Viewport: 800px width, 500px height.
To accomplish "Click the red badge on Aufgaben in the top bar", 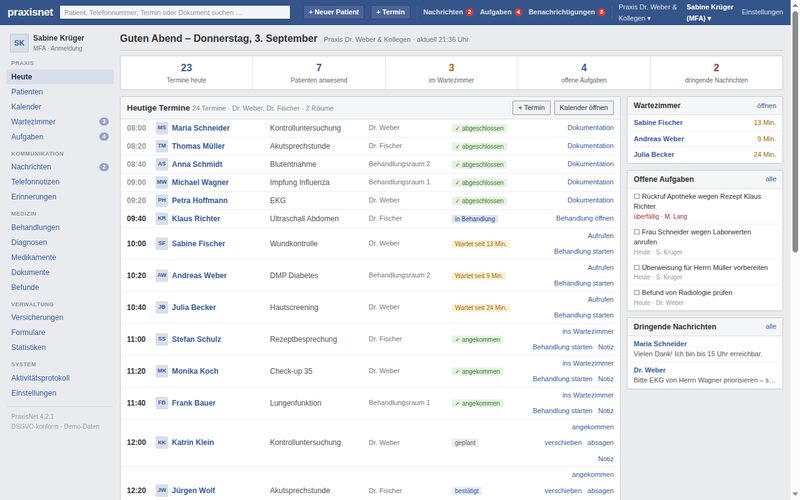I will 518,12.
